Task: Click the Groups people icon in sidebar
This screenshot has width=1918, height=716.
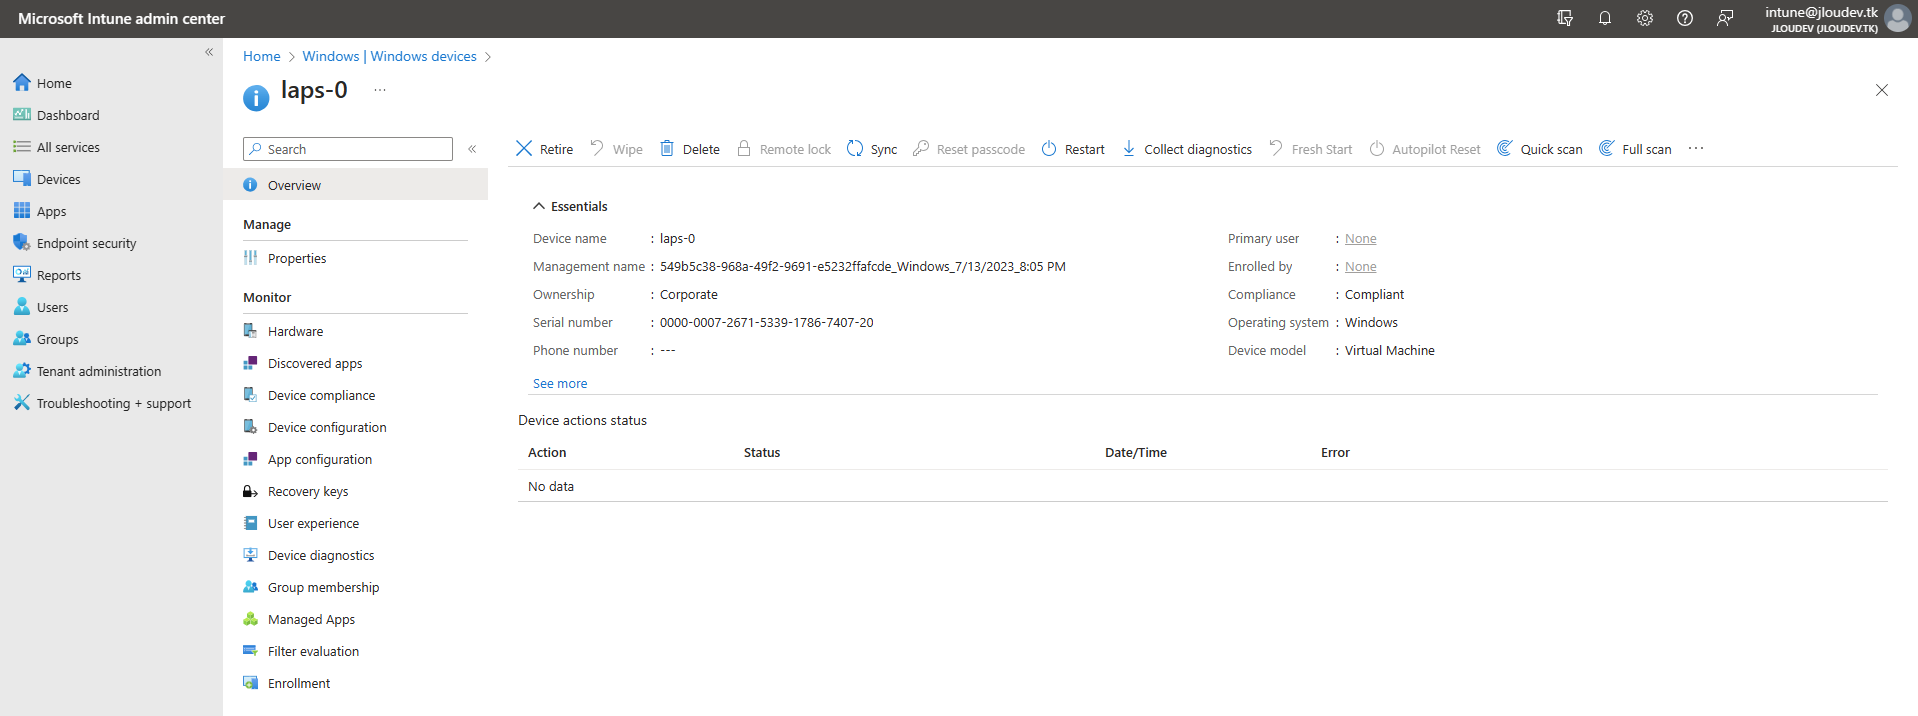Action: pos(22,338)
